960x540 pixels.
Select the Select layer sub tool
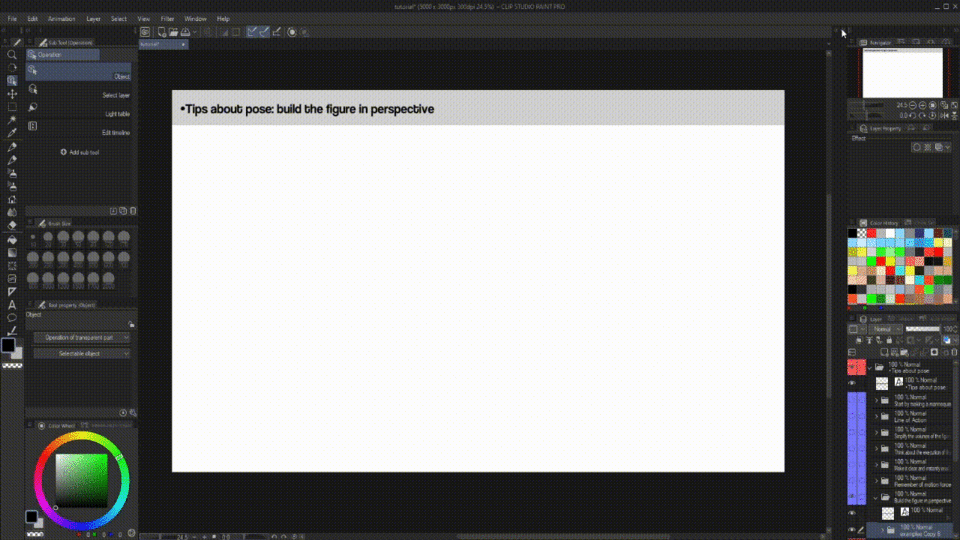tap(78, 91)
